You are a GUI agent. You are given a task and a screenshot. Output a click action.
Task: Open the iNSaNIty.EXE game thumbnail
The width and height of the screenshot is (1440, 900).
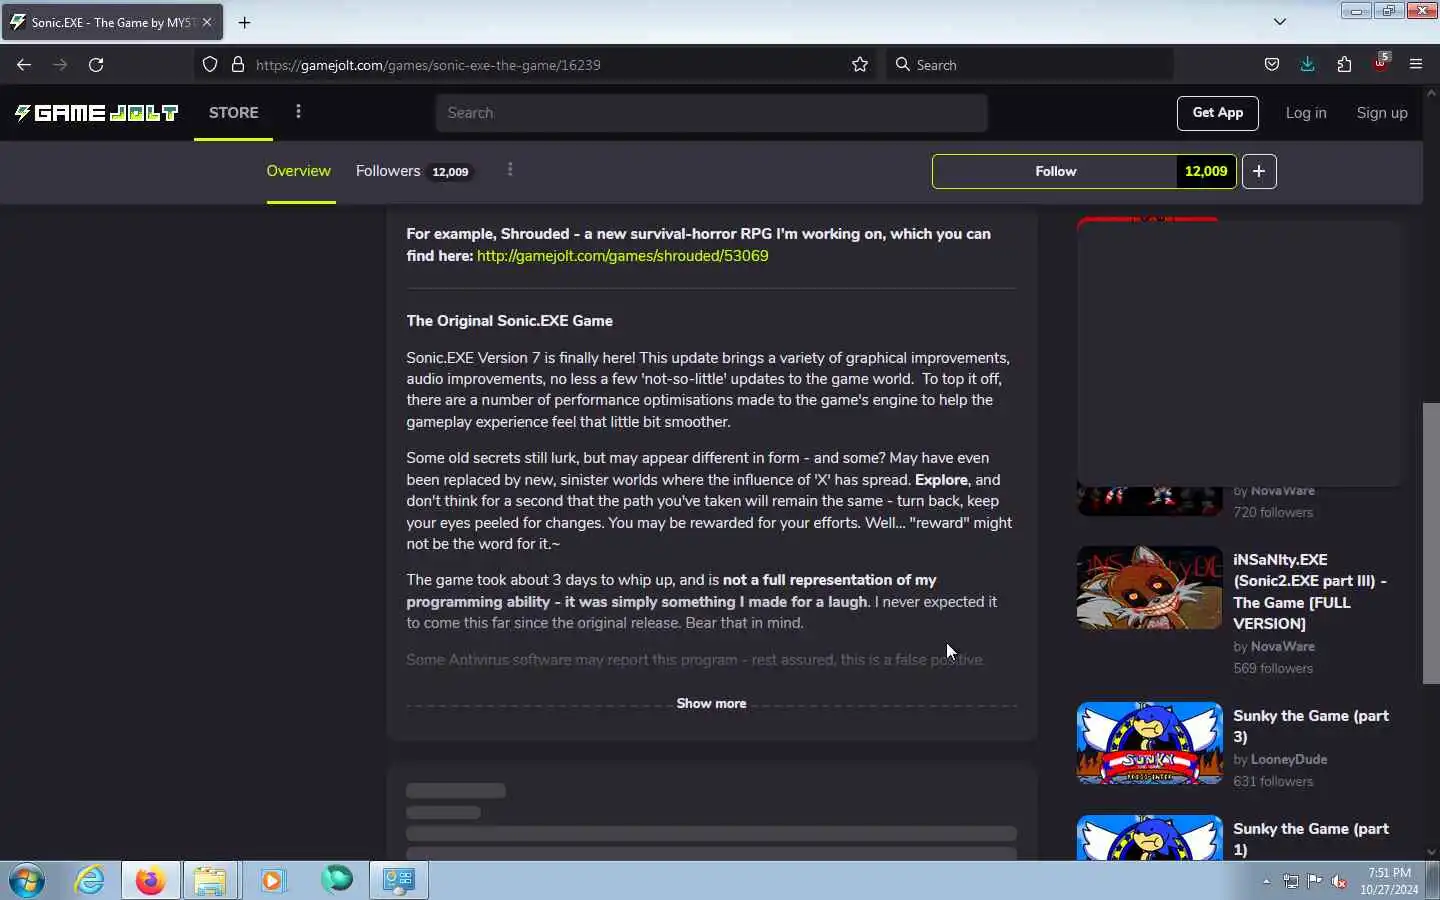click(1150, 588)
